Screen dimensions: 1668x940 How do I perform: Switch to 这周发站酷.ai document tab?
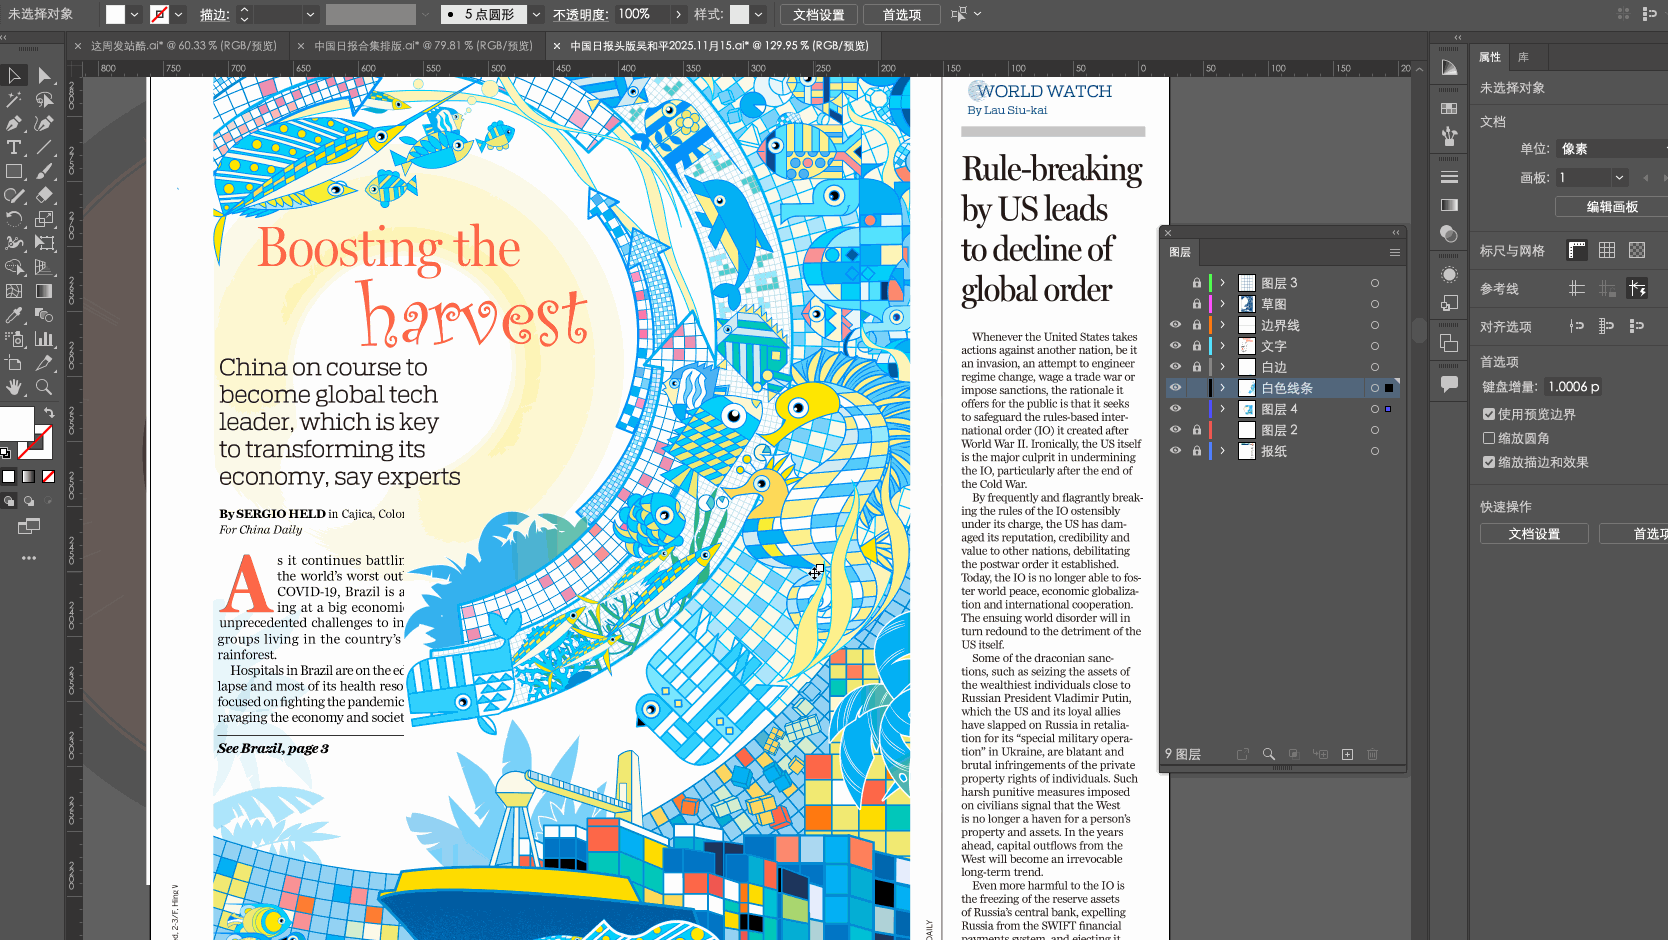click(x=183, y=45)
